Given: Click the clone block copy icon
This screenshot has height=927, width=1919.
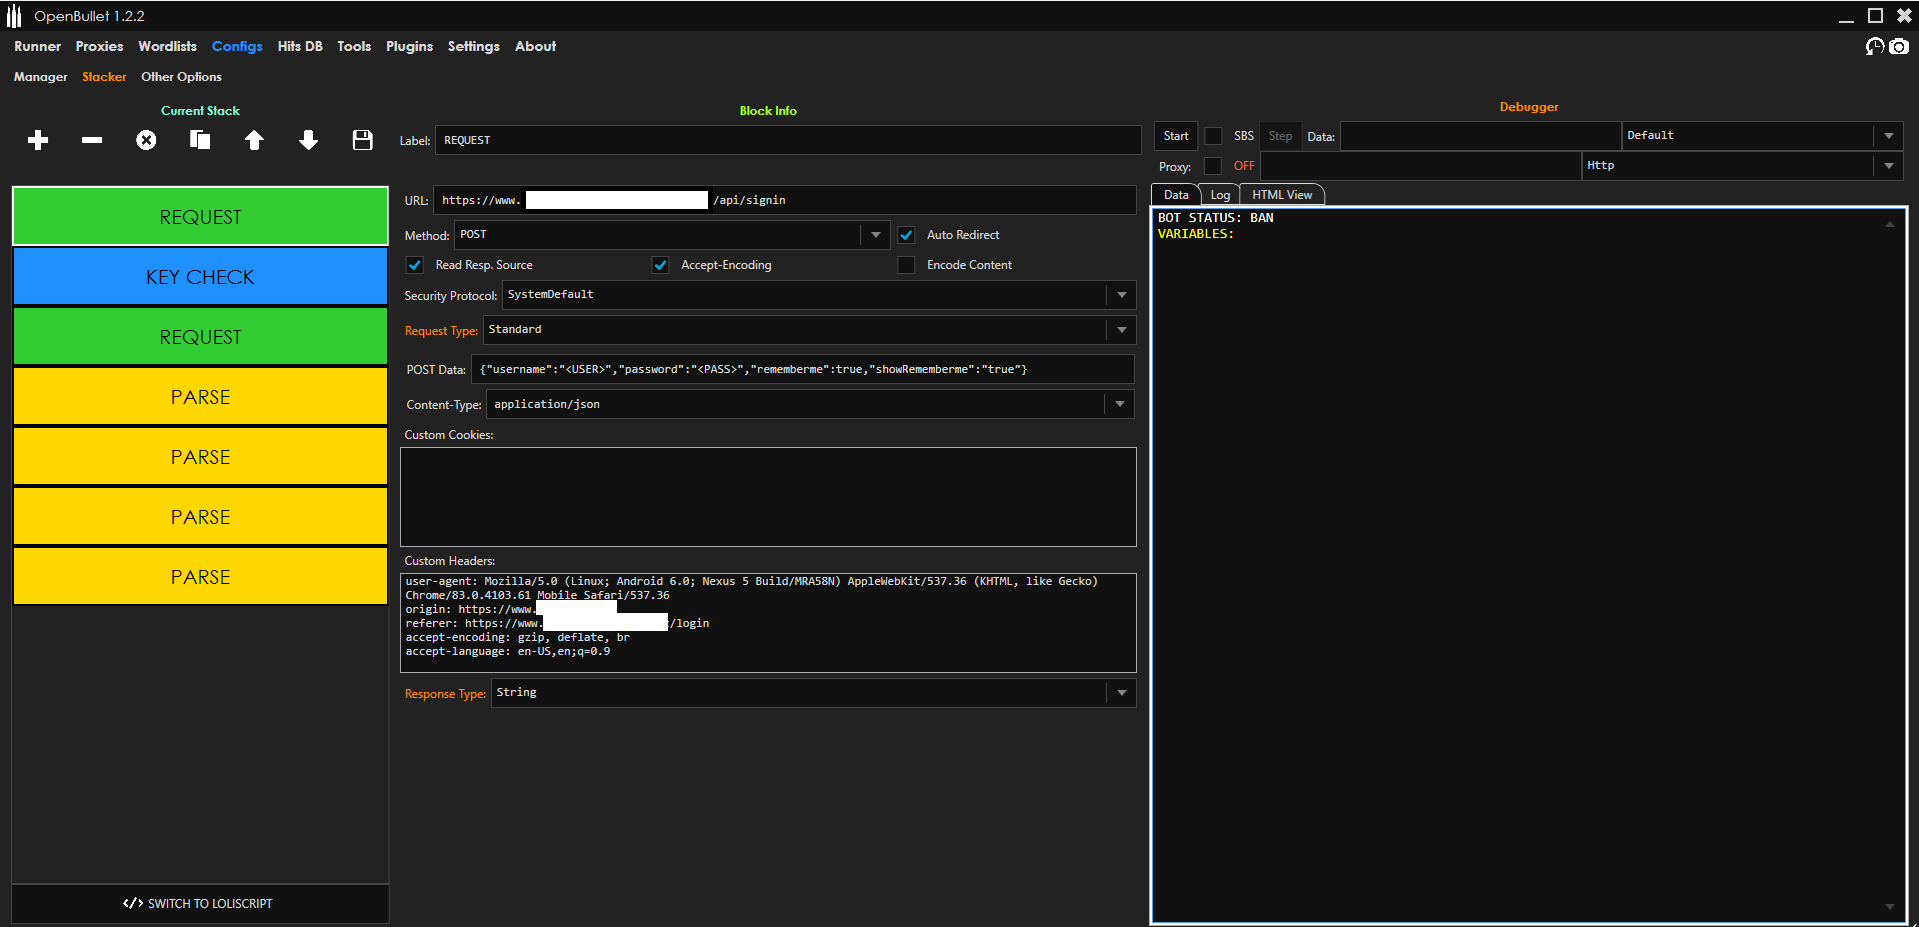Looking at the screenshot, I should click(200, 140).
